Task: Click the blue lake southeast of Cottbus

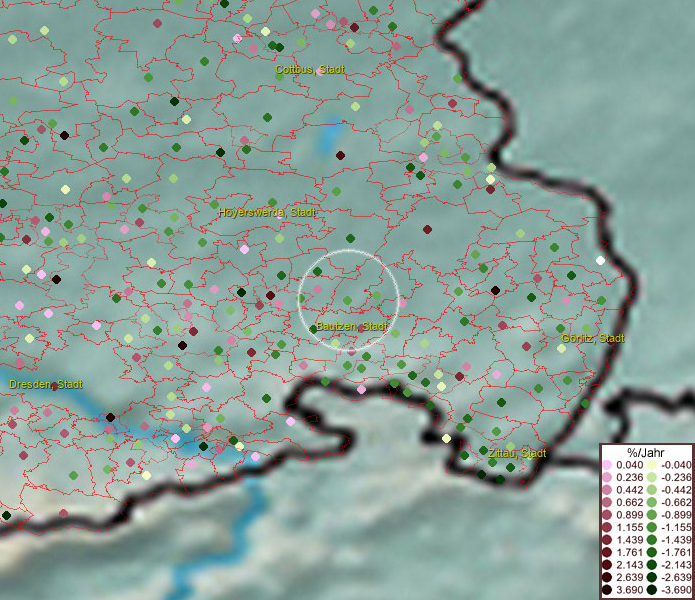Action: point(332,134)
